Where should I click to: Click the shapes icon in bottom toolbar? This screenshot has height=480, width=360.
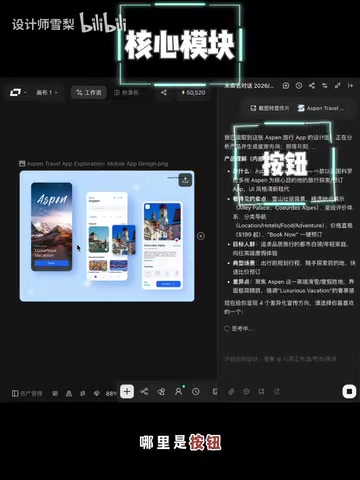(x=161, y=391)
